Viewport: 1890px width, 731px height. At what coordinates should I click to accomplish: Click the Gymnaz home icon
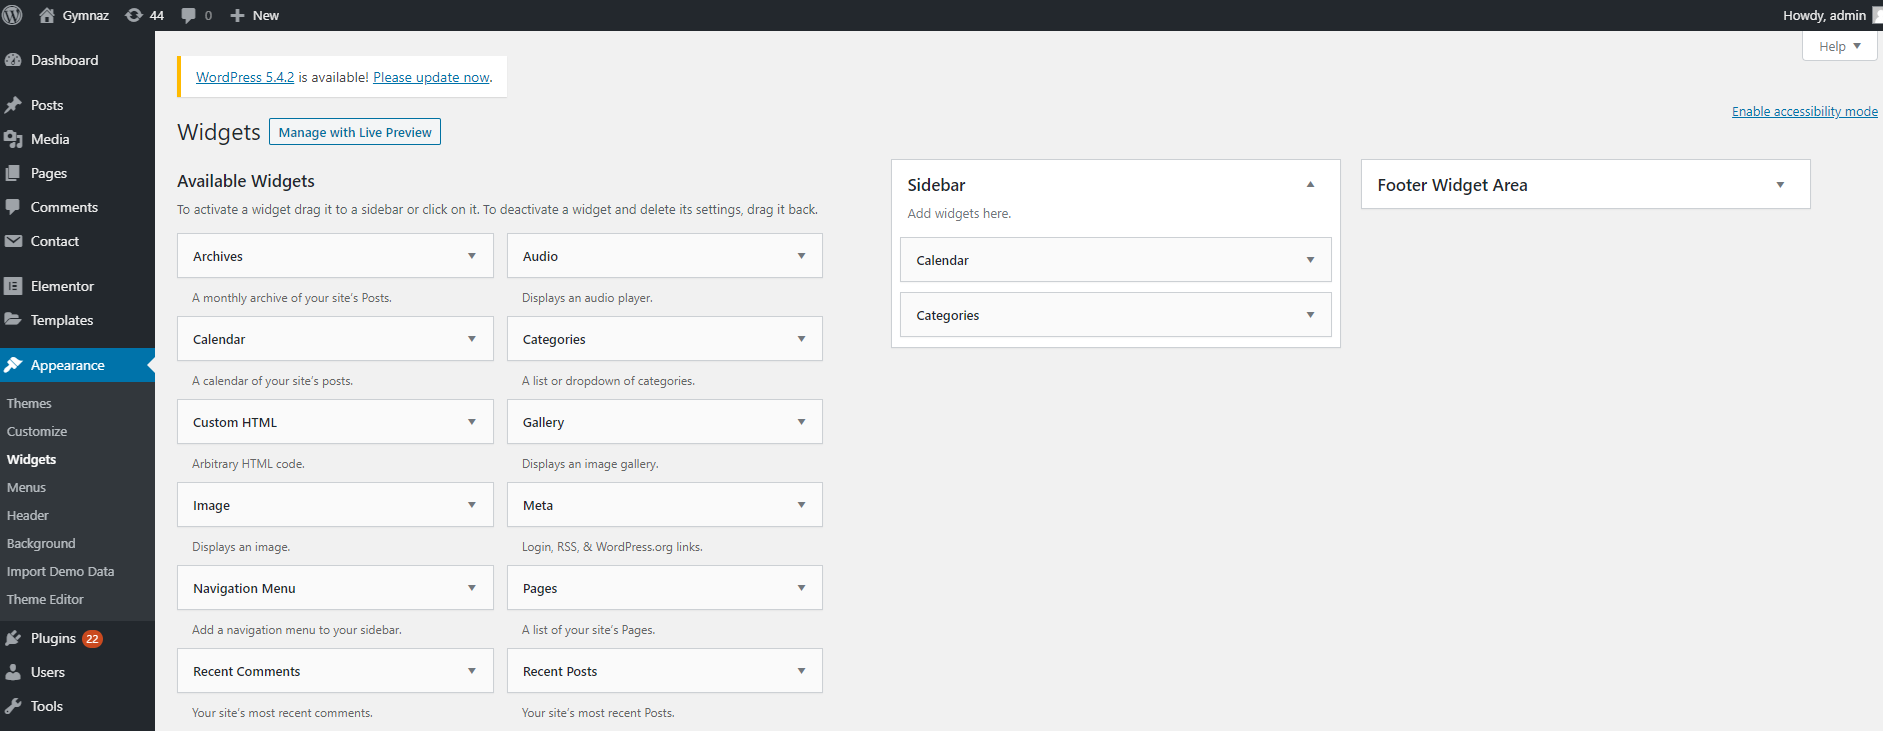46,15
